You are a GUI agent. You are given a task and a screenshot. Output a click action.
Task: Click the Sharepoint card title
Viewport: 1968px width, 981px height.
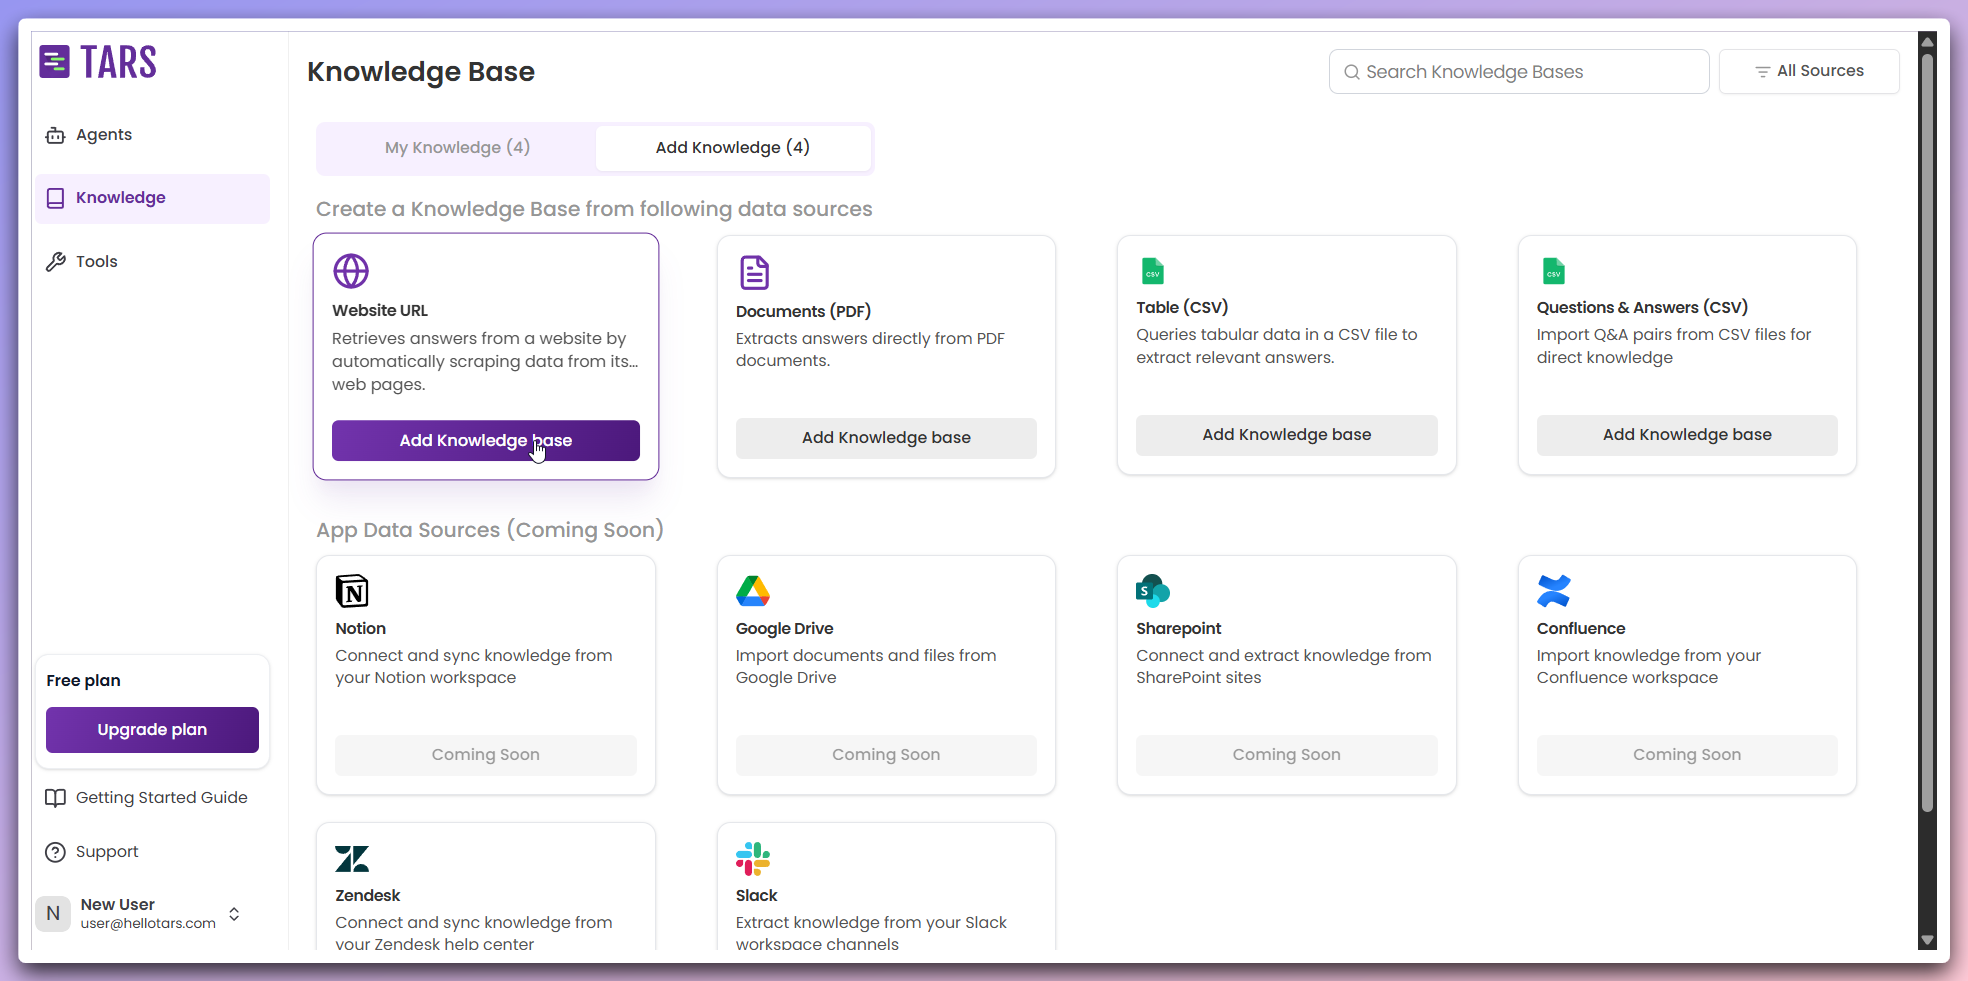click(1178, 629)
